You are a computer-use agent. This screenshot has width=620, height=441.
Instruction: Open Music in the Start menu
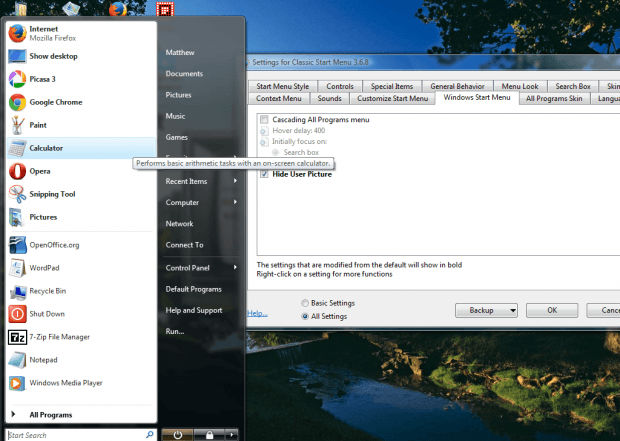[176, 116]
